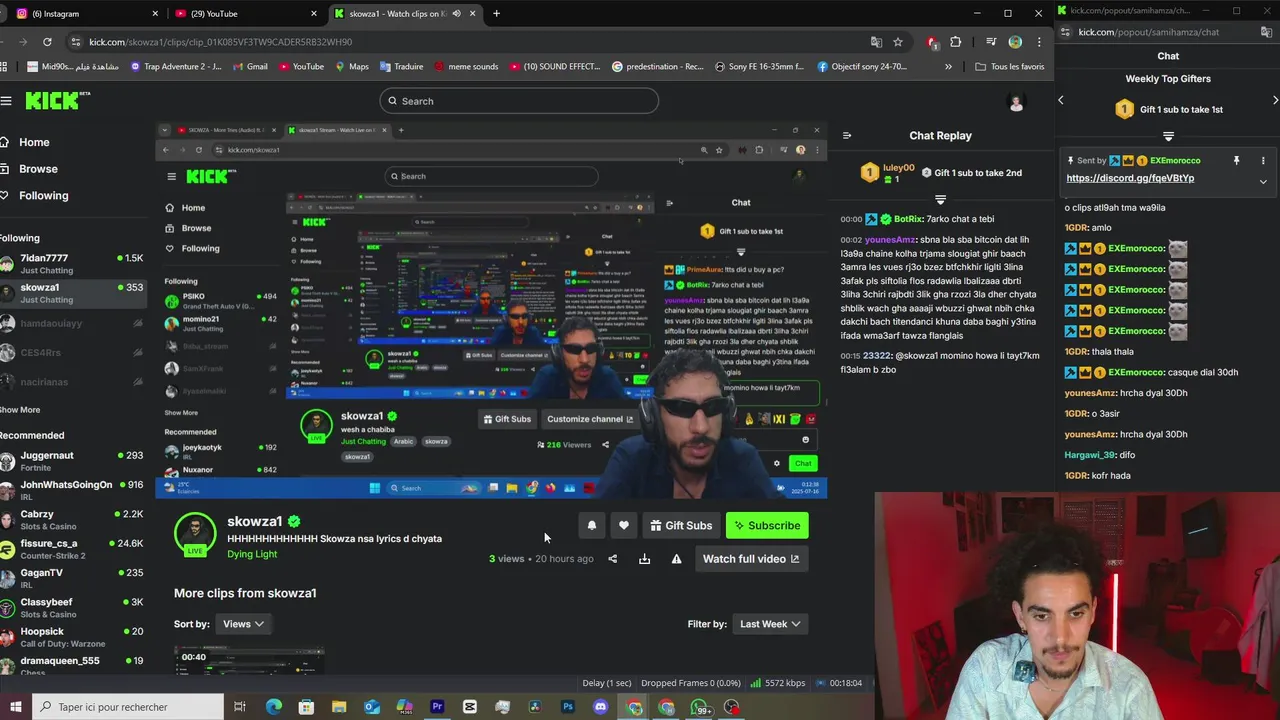Mute the skowza1 tab audio icon
Viewport: 1280px width, 720px height.
(457, 14)
